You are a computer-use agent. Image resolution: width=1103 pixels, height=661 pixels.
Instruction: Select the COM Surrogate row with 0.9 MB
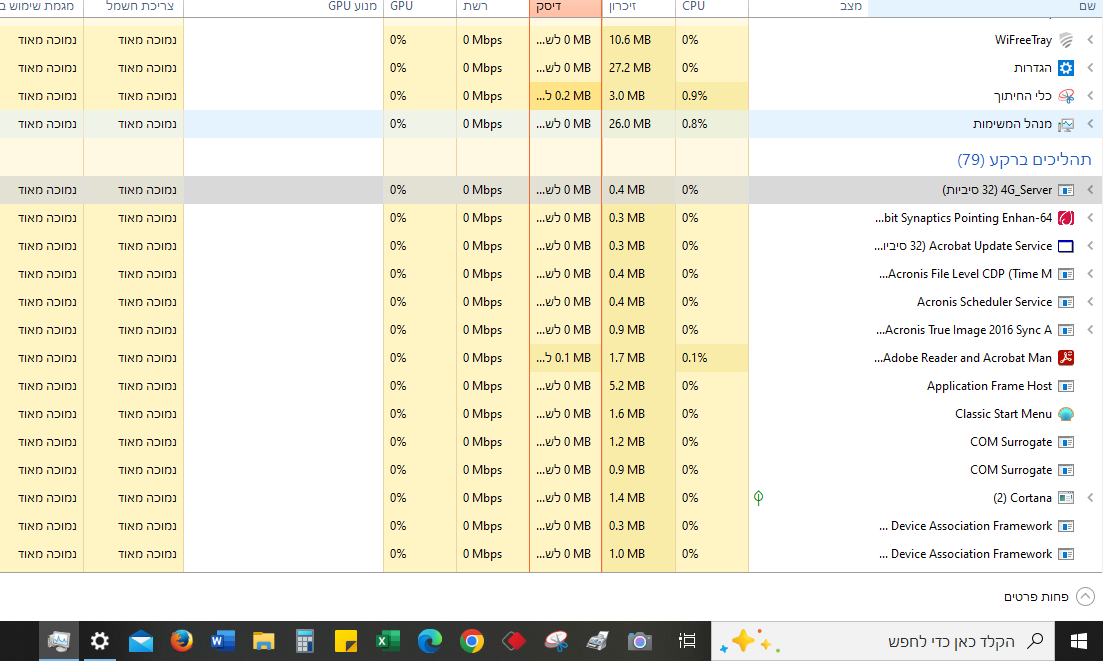[x=552, y=470]
